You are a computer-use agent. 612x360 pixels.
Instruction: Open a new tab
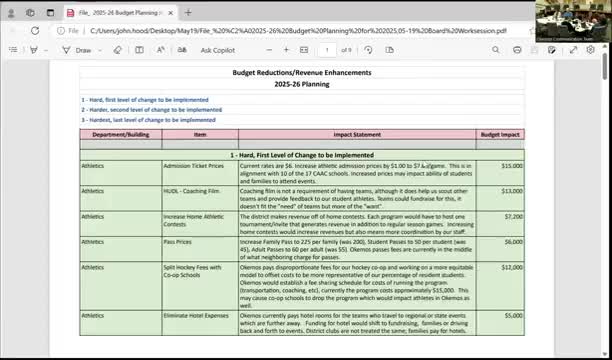click(x=188, y=13)
